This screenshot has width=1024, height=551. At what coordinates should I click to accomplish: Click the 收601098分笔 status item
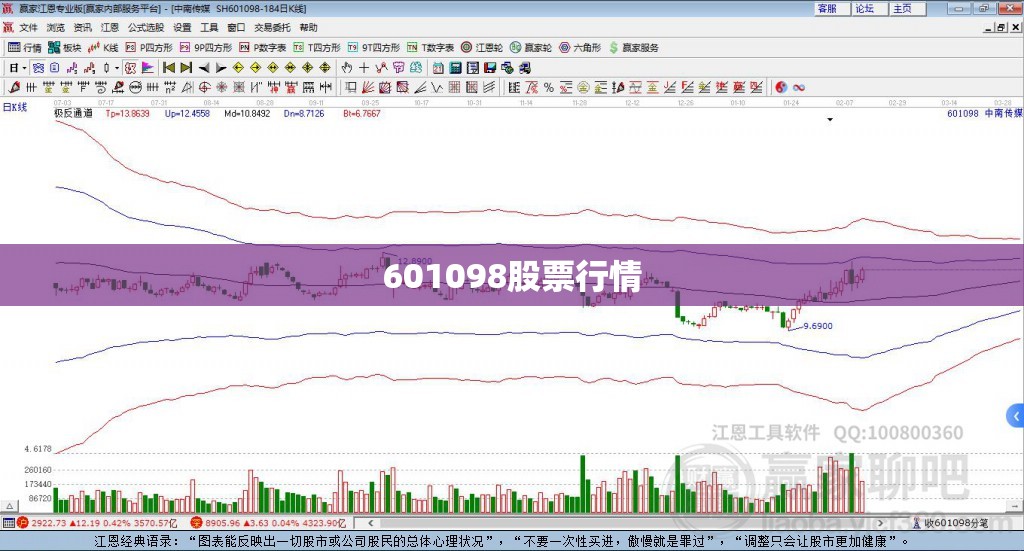click(x=952, y=523)
